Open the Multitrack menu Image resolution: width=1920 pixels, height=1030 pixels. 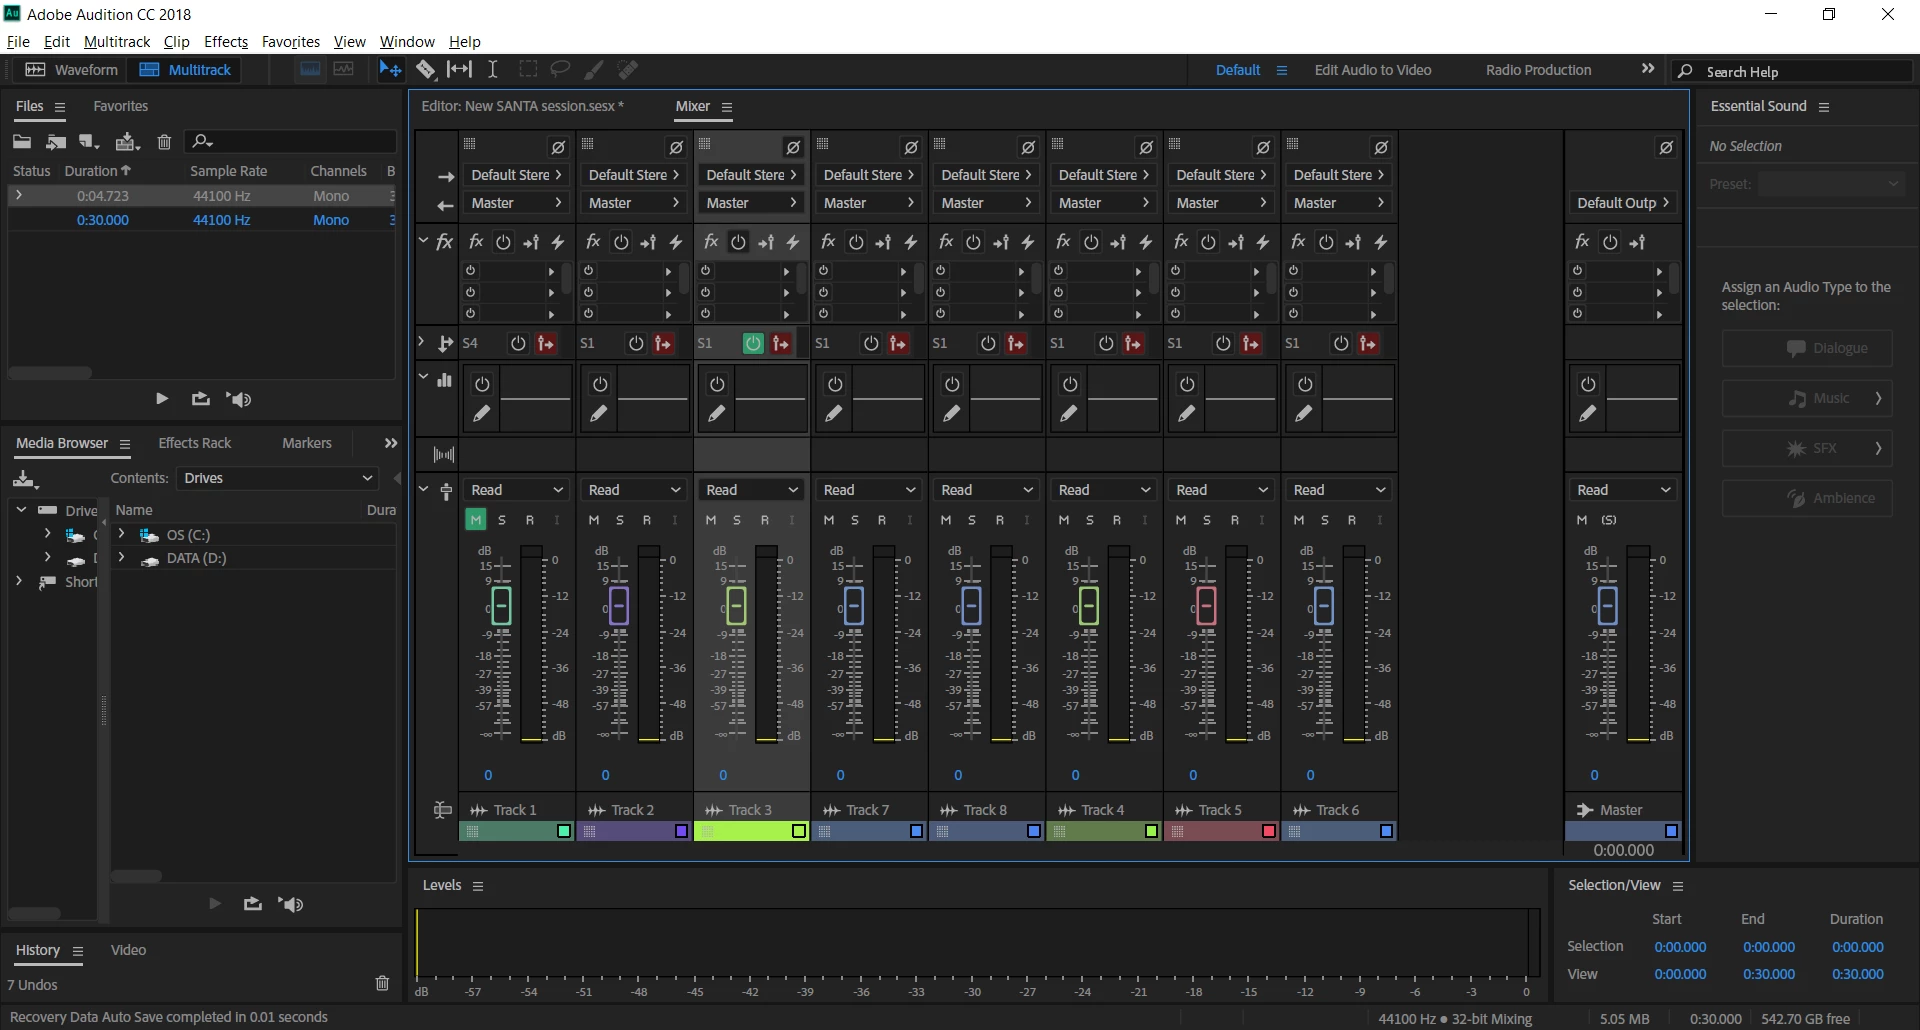point(117,41)
